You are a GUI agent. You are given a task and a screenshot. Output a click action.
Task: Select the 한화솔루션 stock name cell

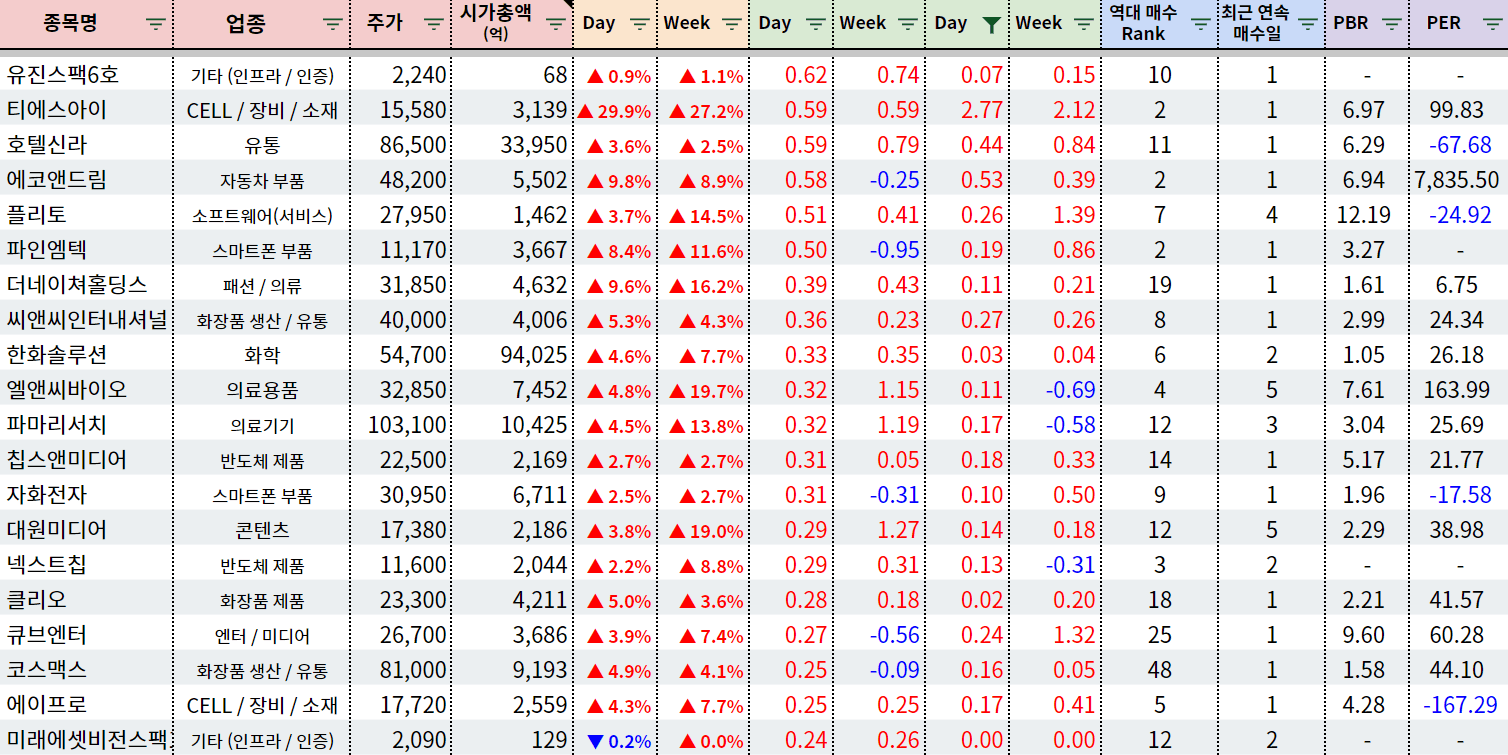87,355
